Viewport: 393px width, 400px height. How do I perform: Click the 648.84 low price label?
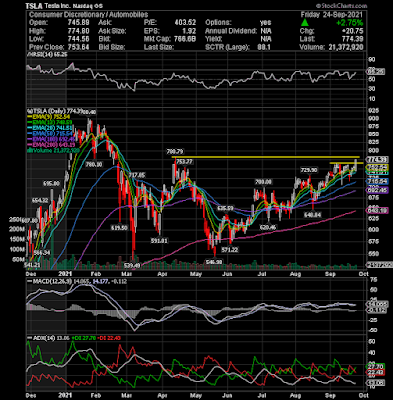tap(312, 215)
